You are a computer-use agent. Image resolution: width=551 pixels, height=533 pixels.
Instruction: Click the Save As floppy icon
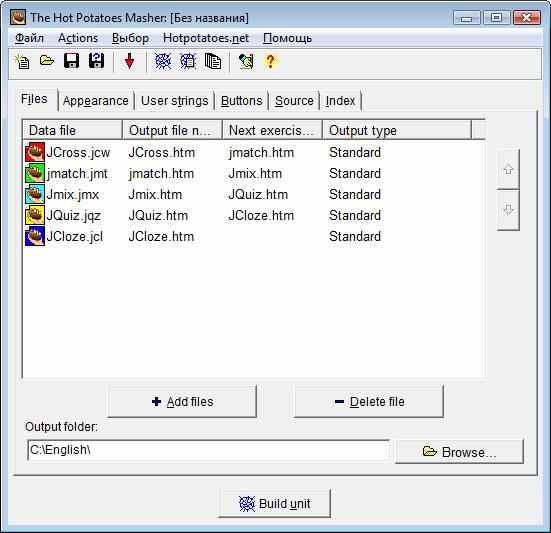point(96,61)
